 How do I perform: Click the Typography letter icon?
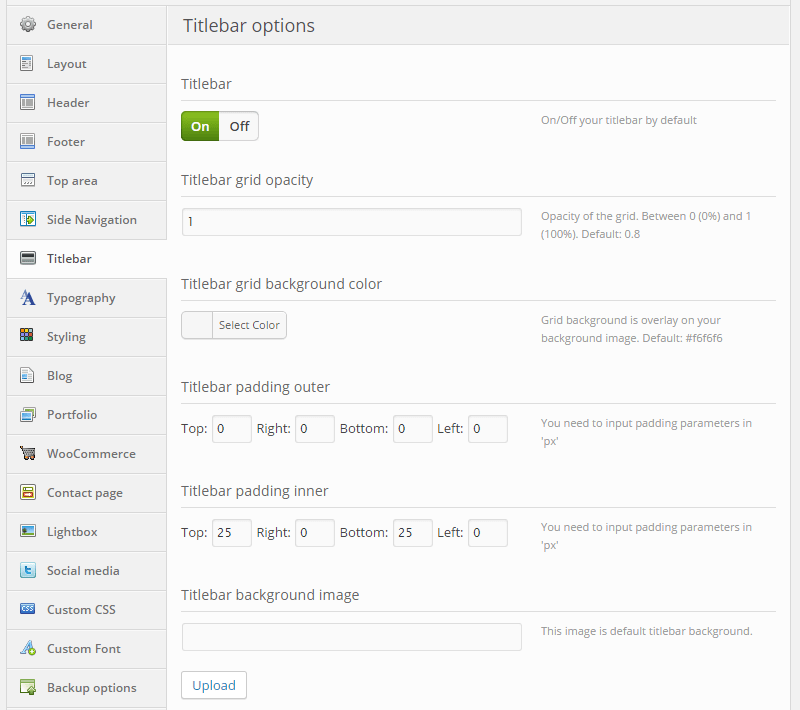28,298
